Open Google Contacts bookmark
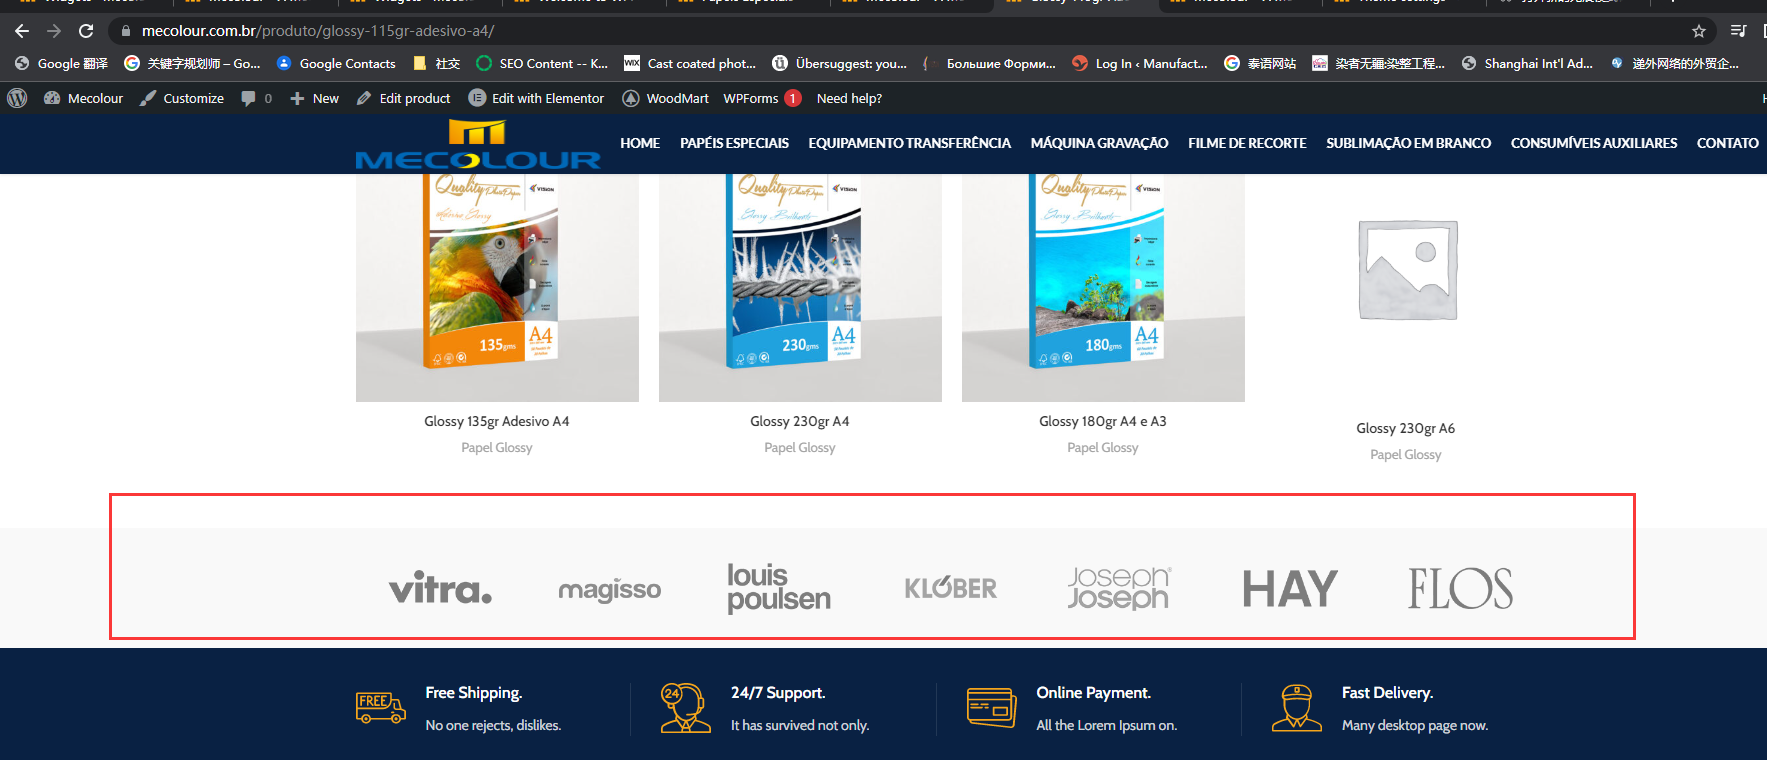The width and height of the screenshot is (1767, 760). tap(336, 63)
